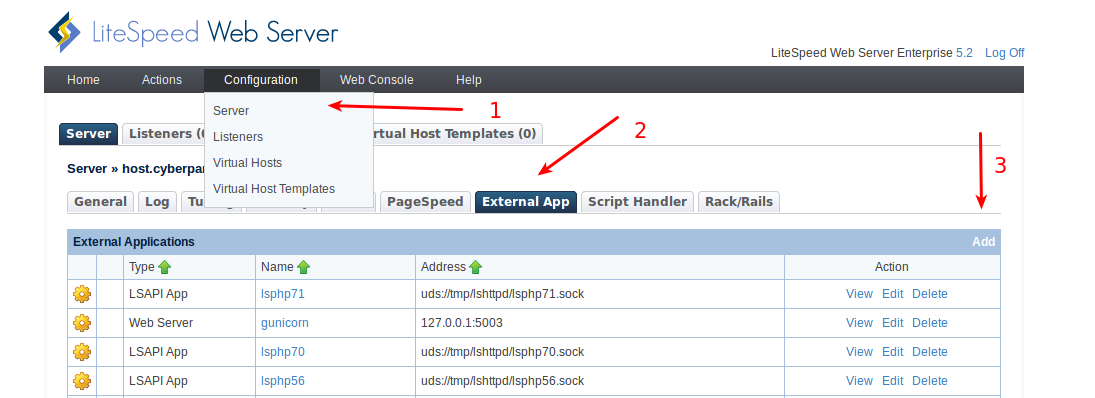Viewport: 1095px width, 398px height.
Task: Click address uds://tmp/lshttpd/lsphp56.sock
Action: (503, 381)
